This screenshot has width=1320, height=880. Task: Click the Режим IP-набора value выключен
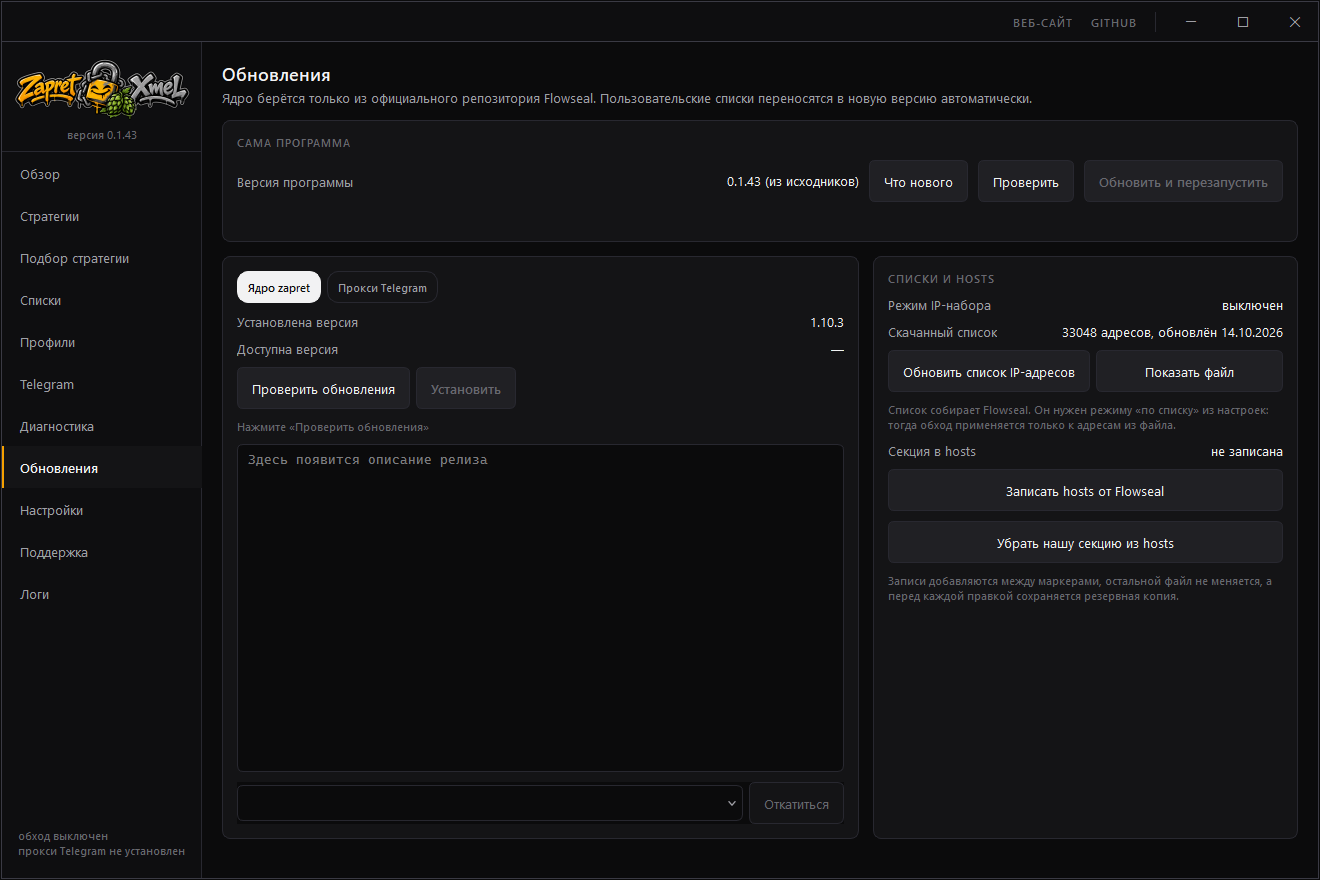click(x=1252, y=306)
